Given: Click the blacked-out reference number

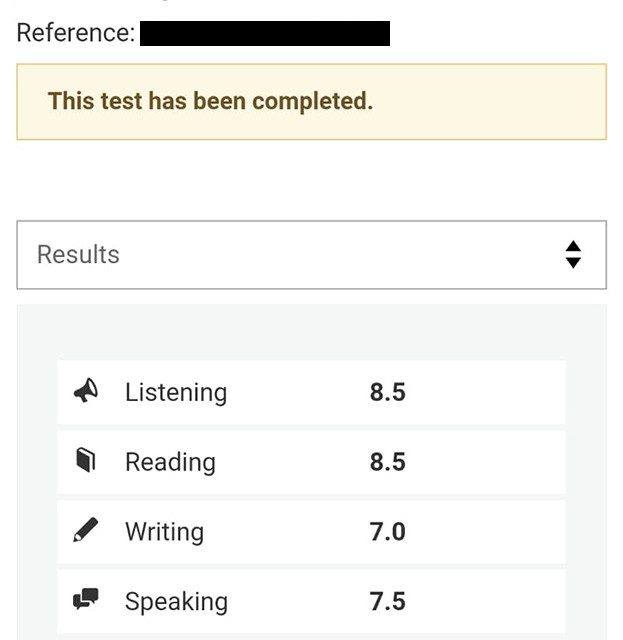Looking at the screenshot, I should click(x=265, y=33).
